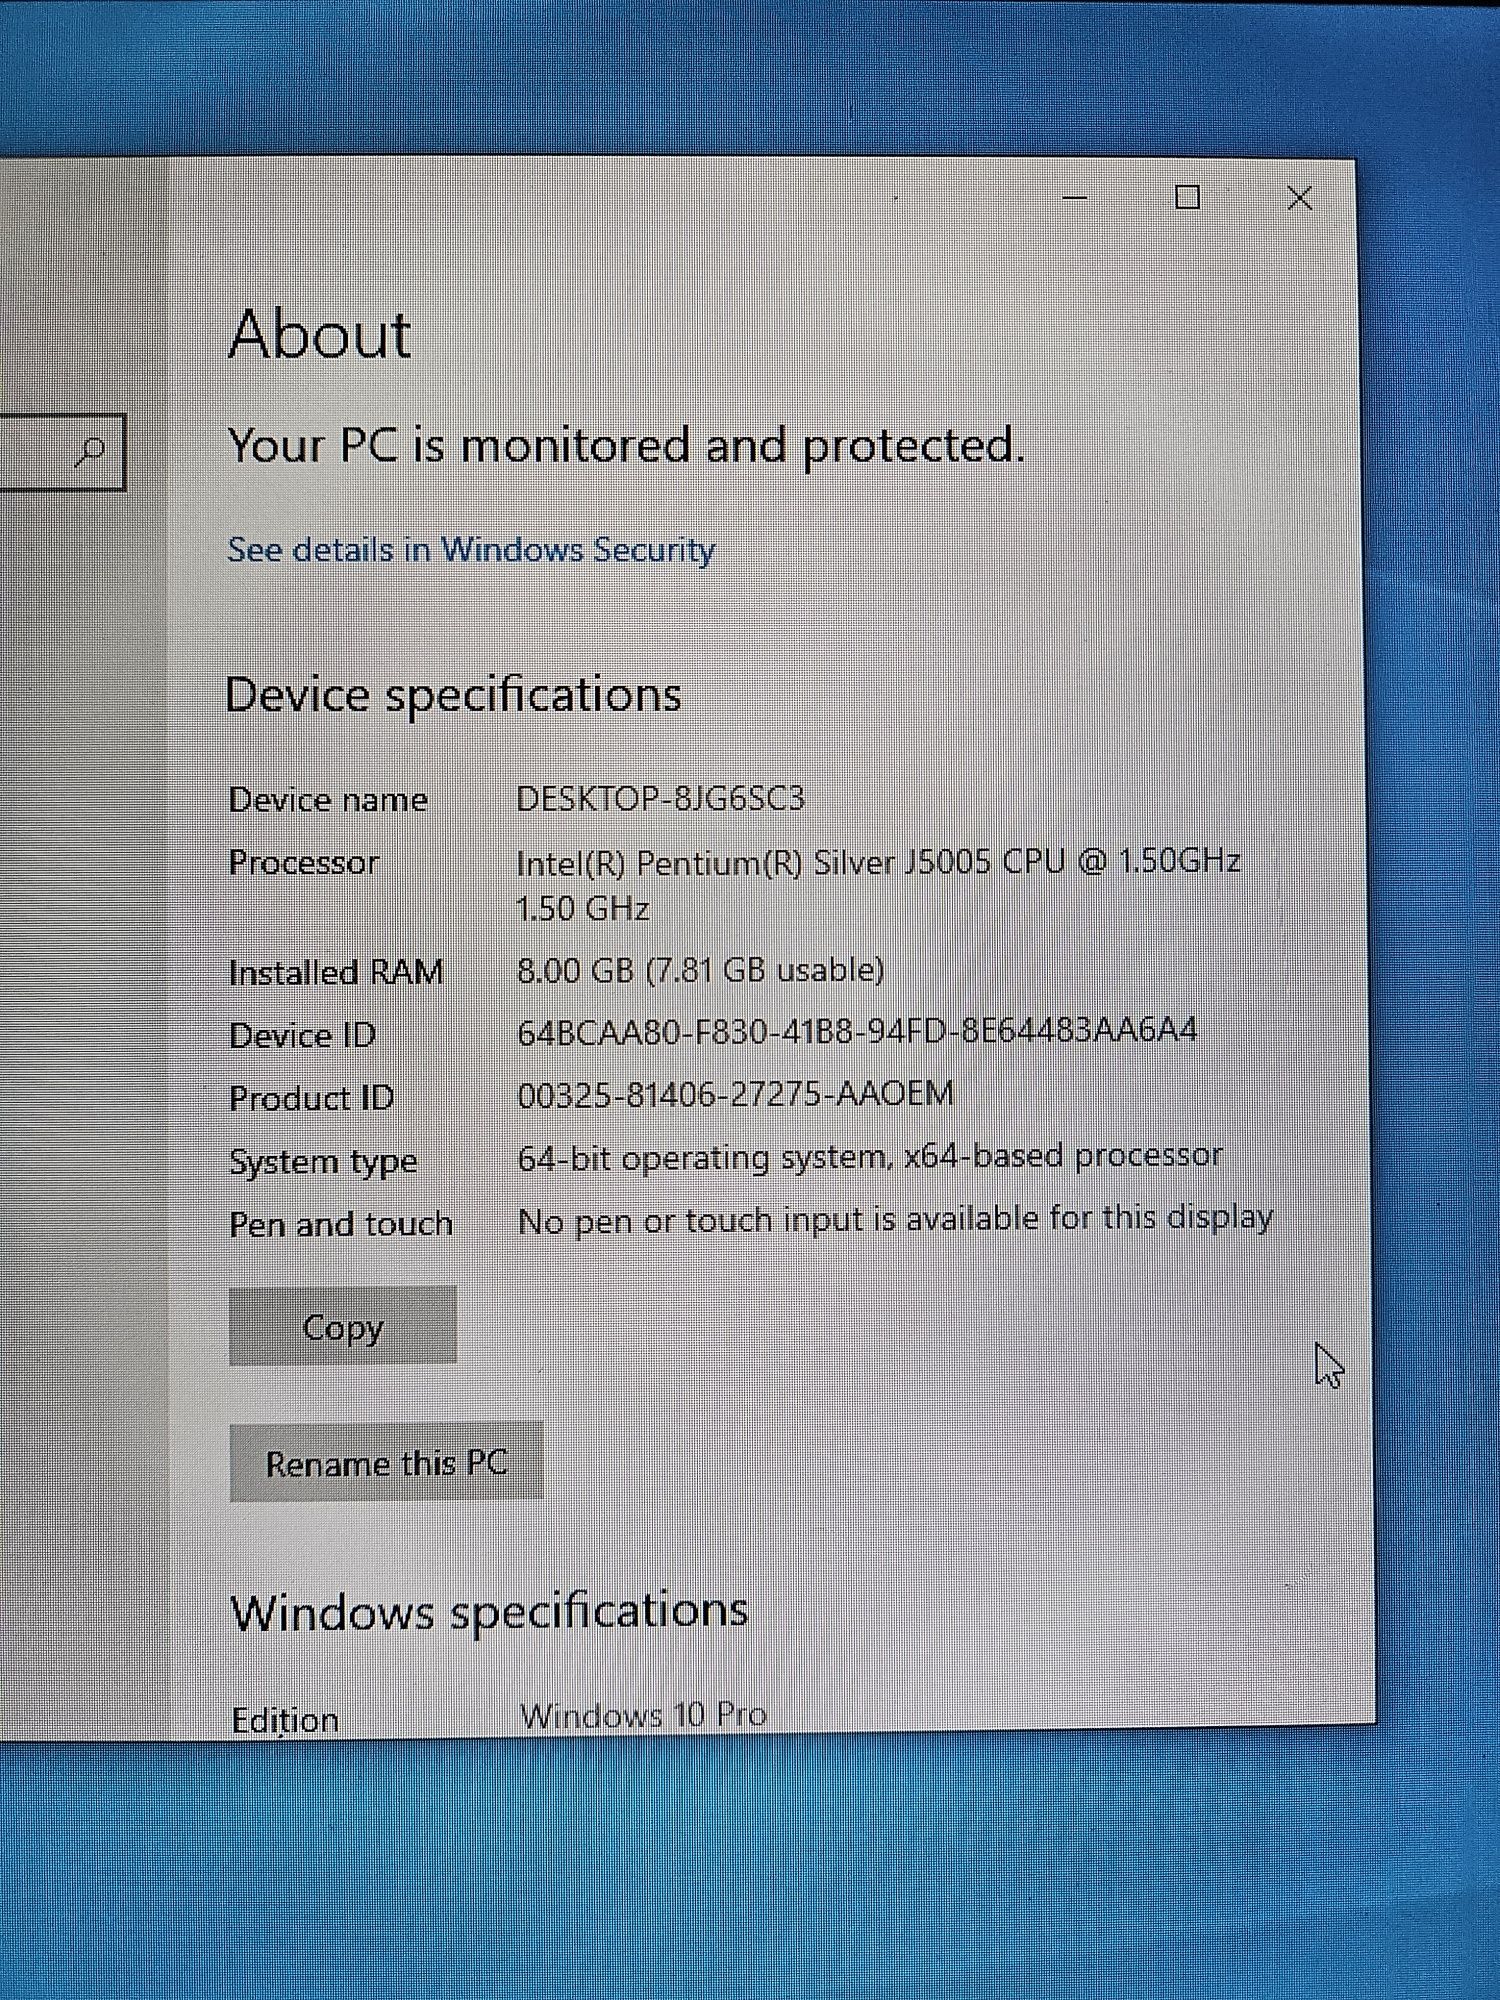Click the Windows 10 Pro edition value
The width and height of the screenshot is (1500, 2000).
click(643, 1715)
